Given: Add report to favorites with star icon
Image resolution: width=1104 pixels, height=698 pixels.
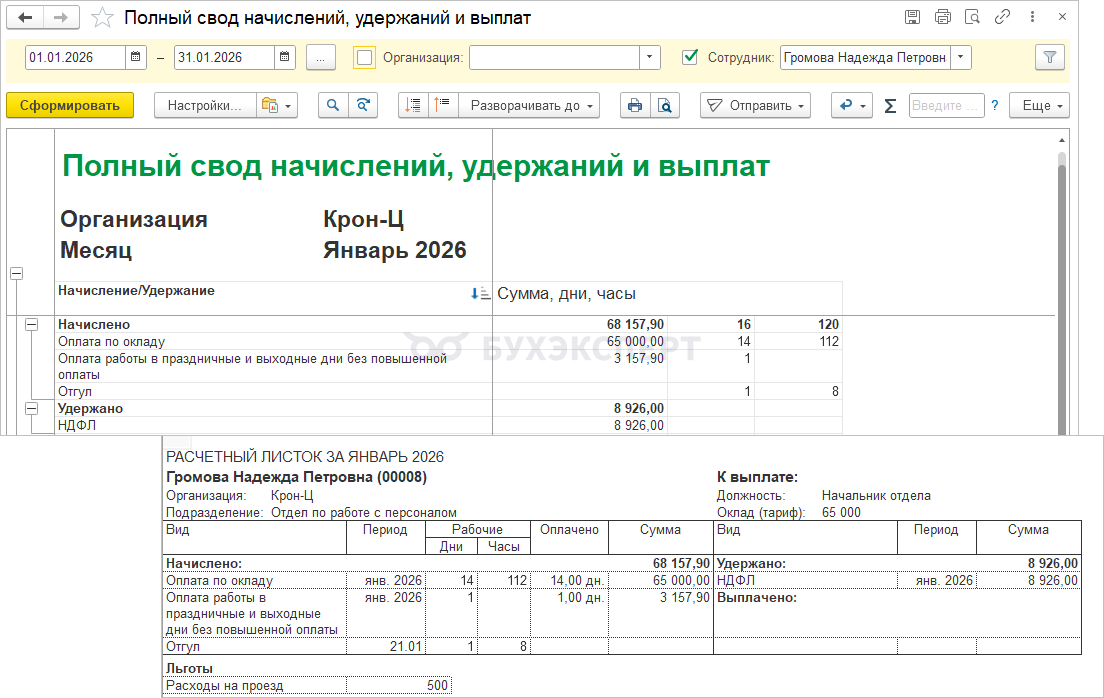Looking at the screenshot, I should [102, 18].
